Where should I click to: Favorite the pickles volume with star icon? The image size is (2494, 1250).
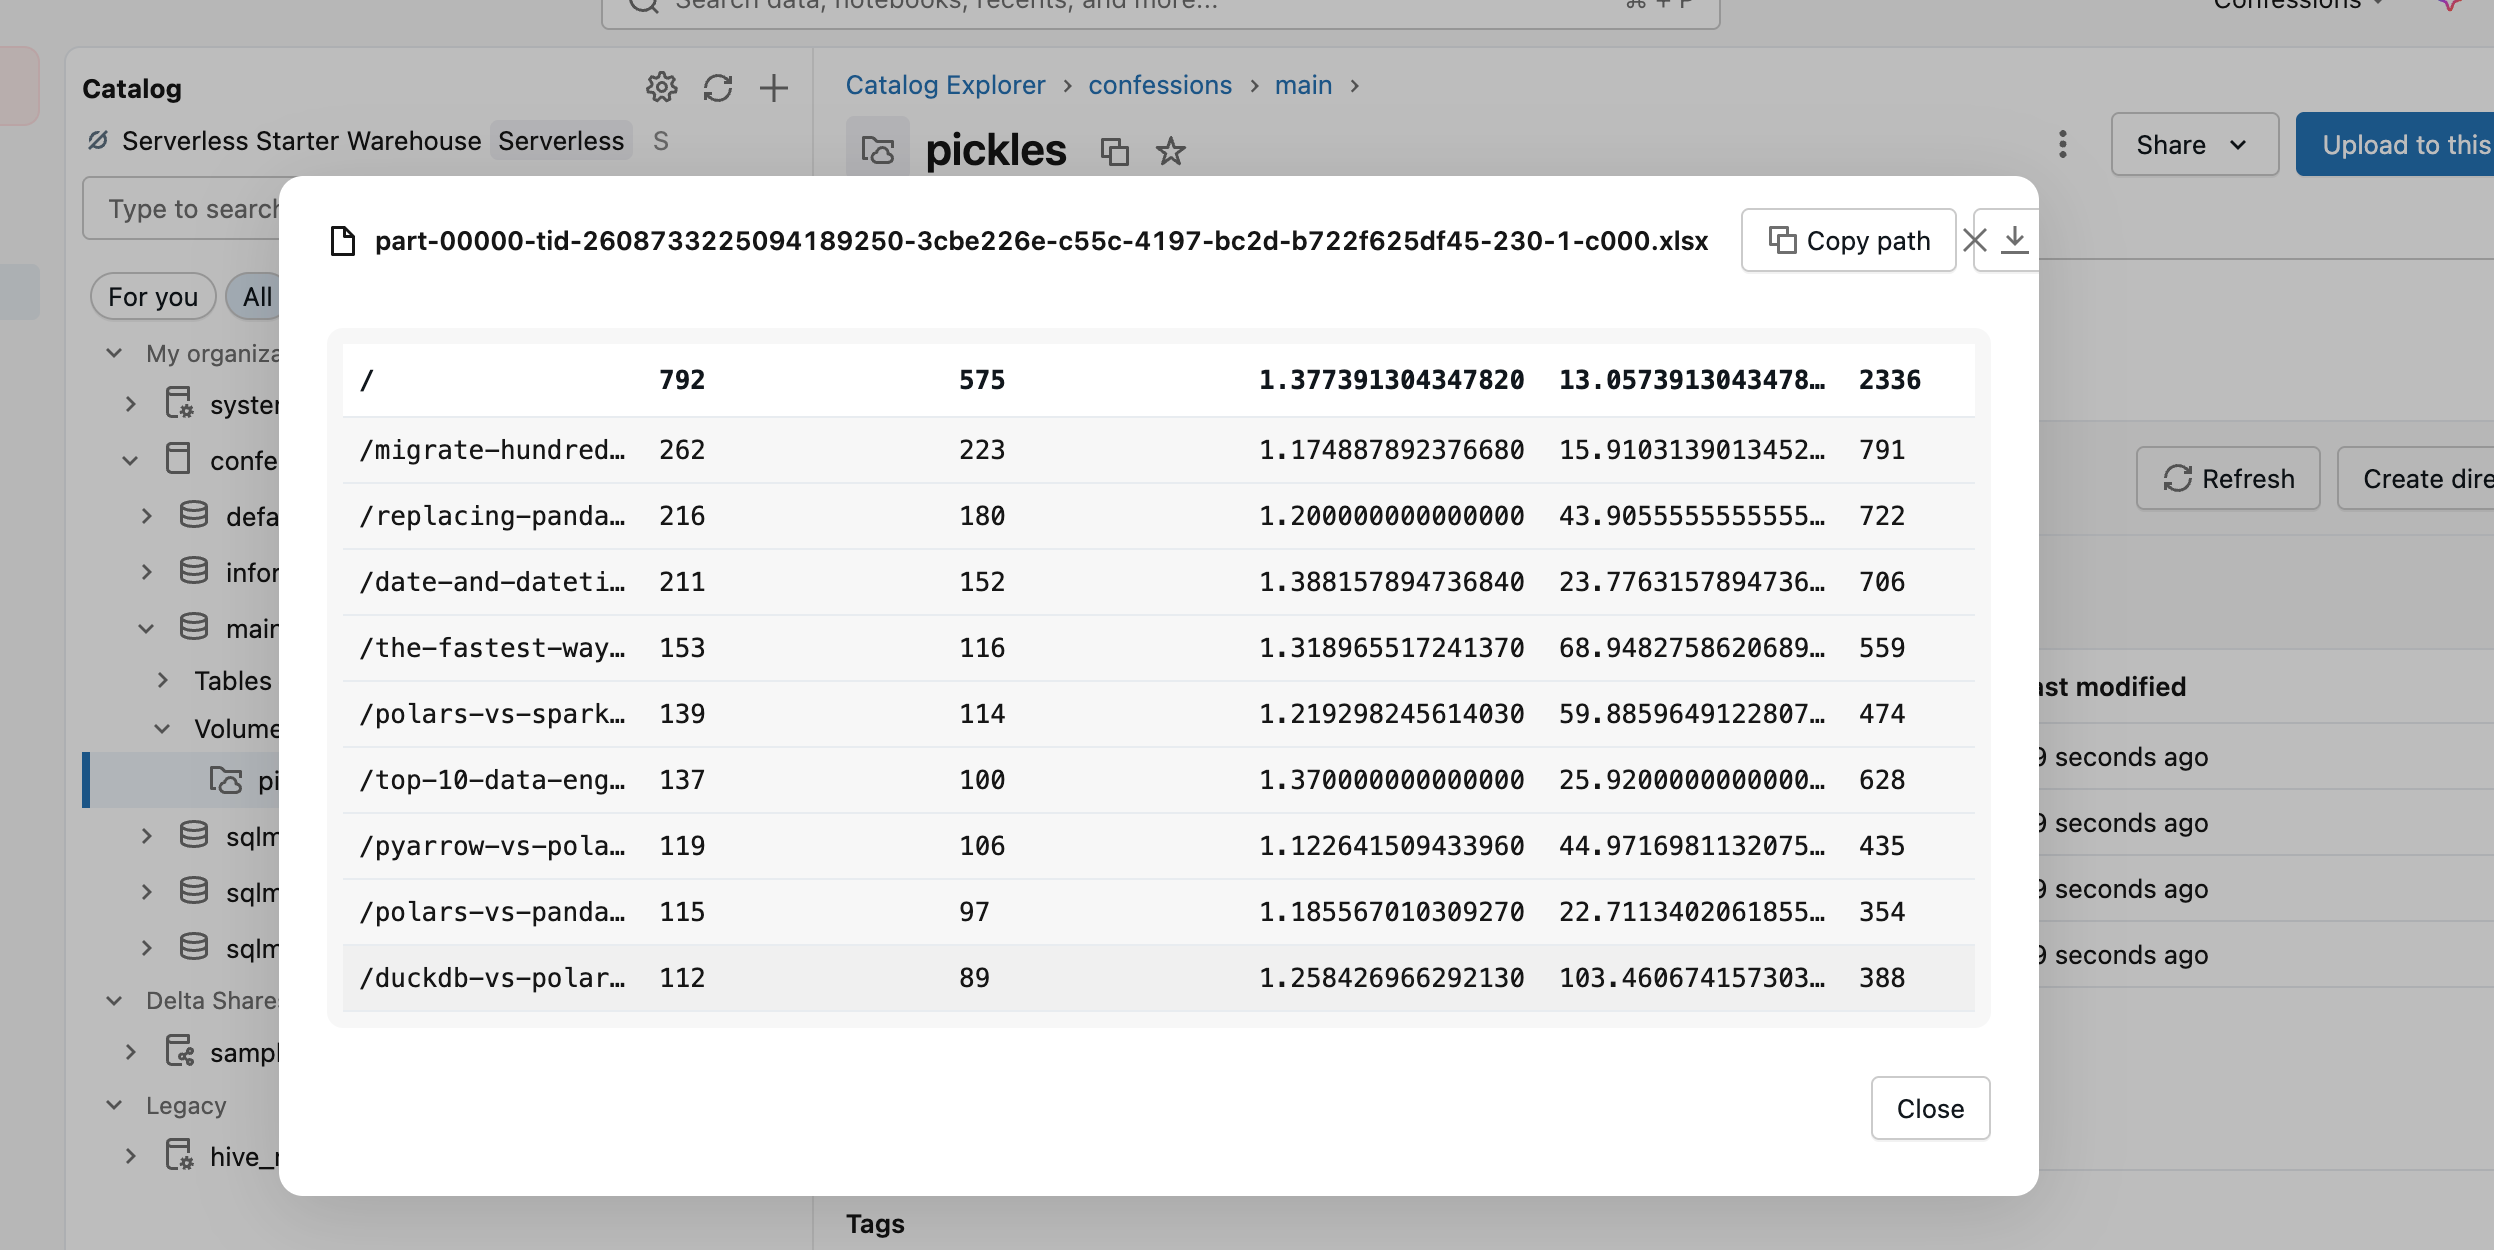(x=1170, y=152)
